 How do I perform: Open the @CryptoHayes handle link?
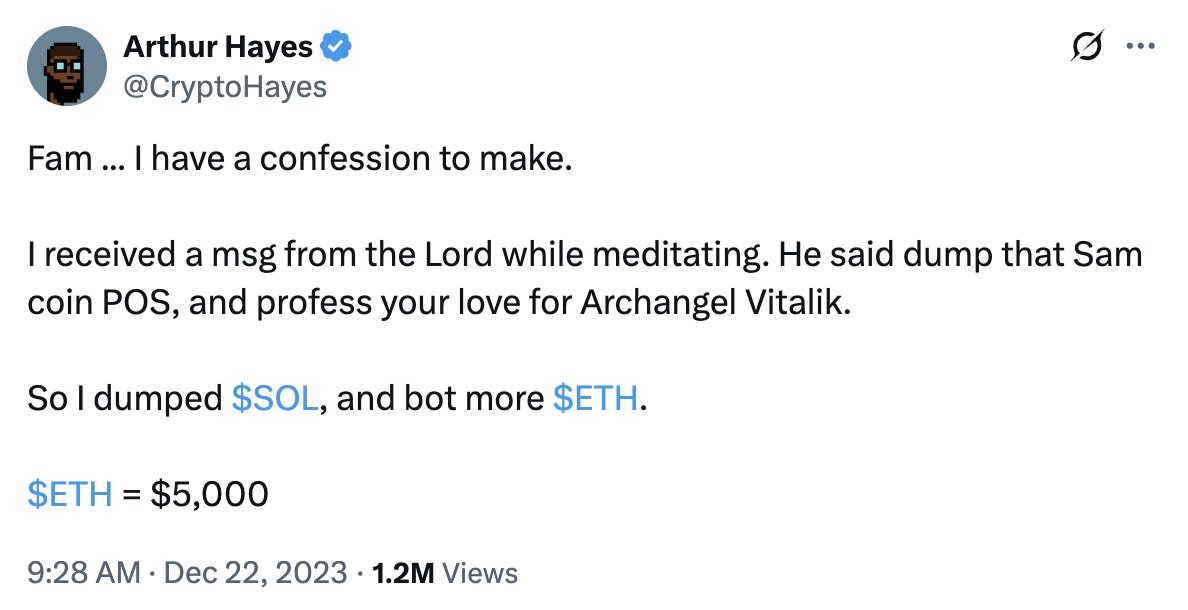tap(225, 87)
